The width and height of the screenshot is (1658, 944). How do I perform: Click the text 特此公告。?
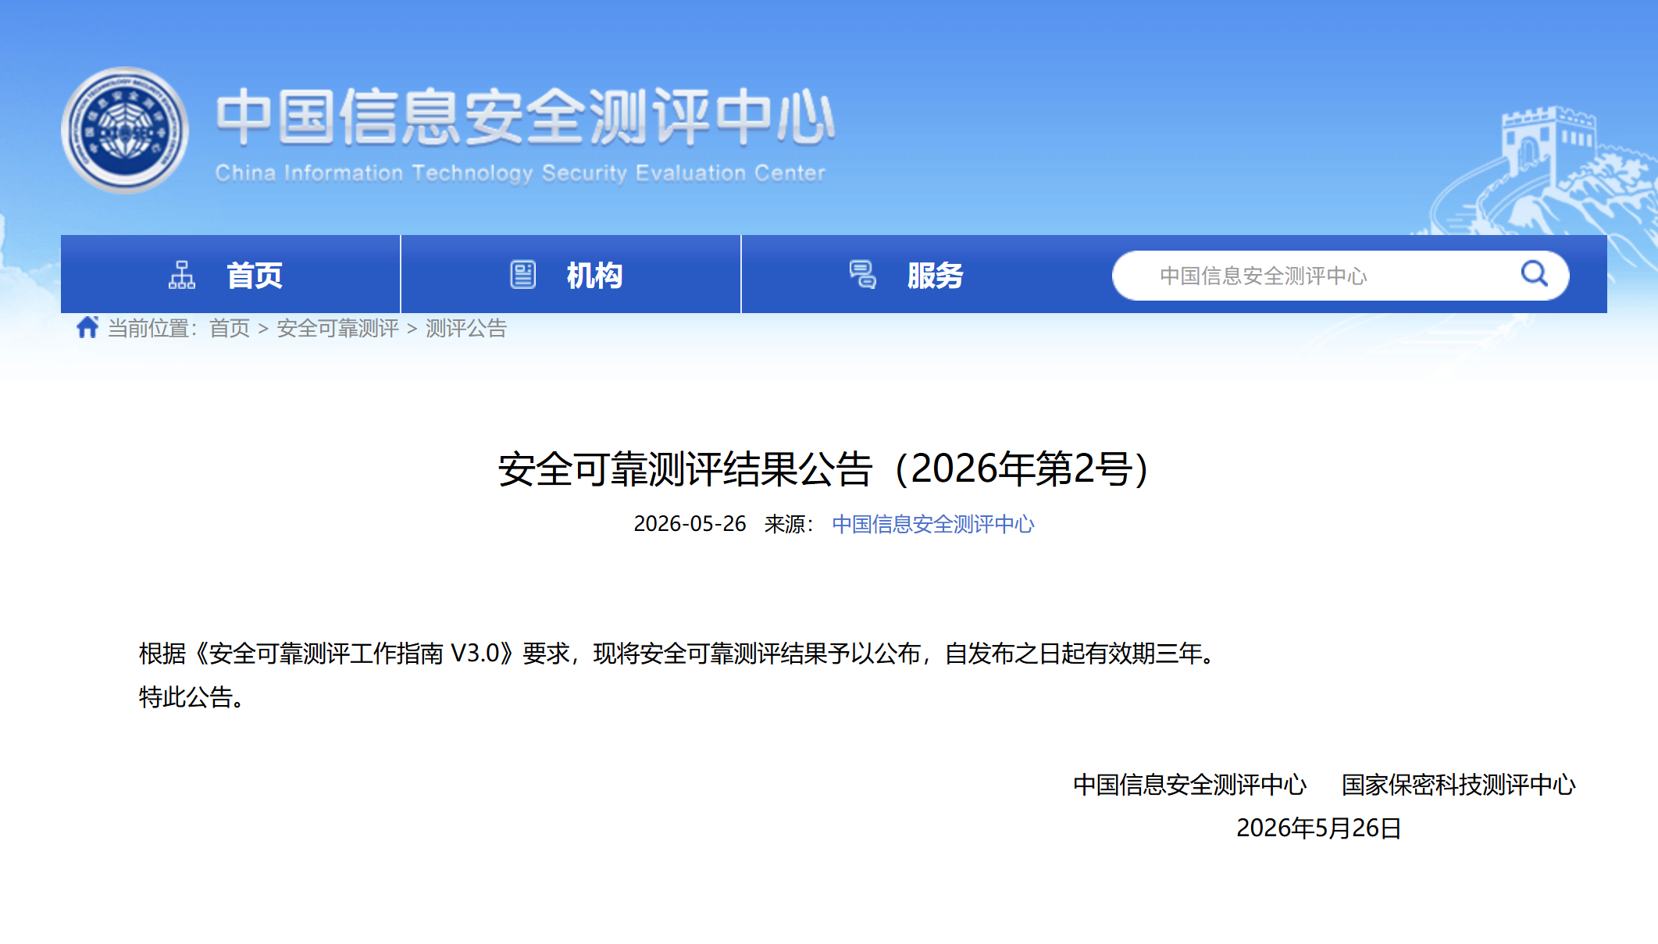point(193,698)
